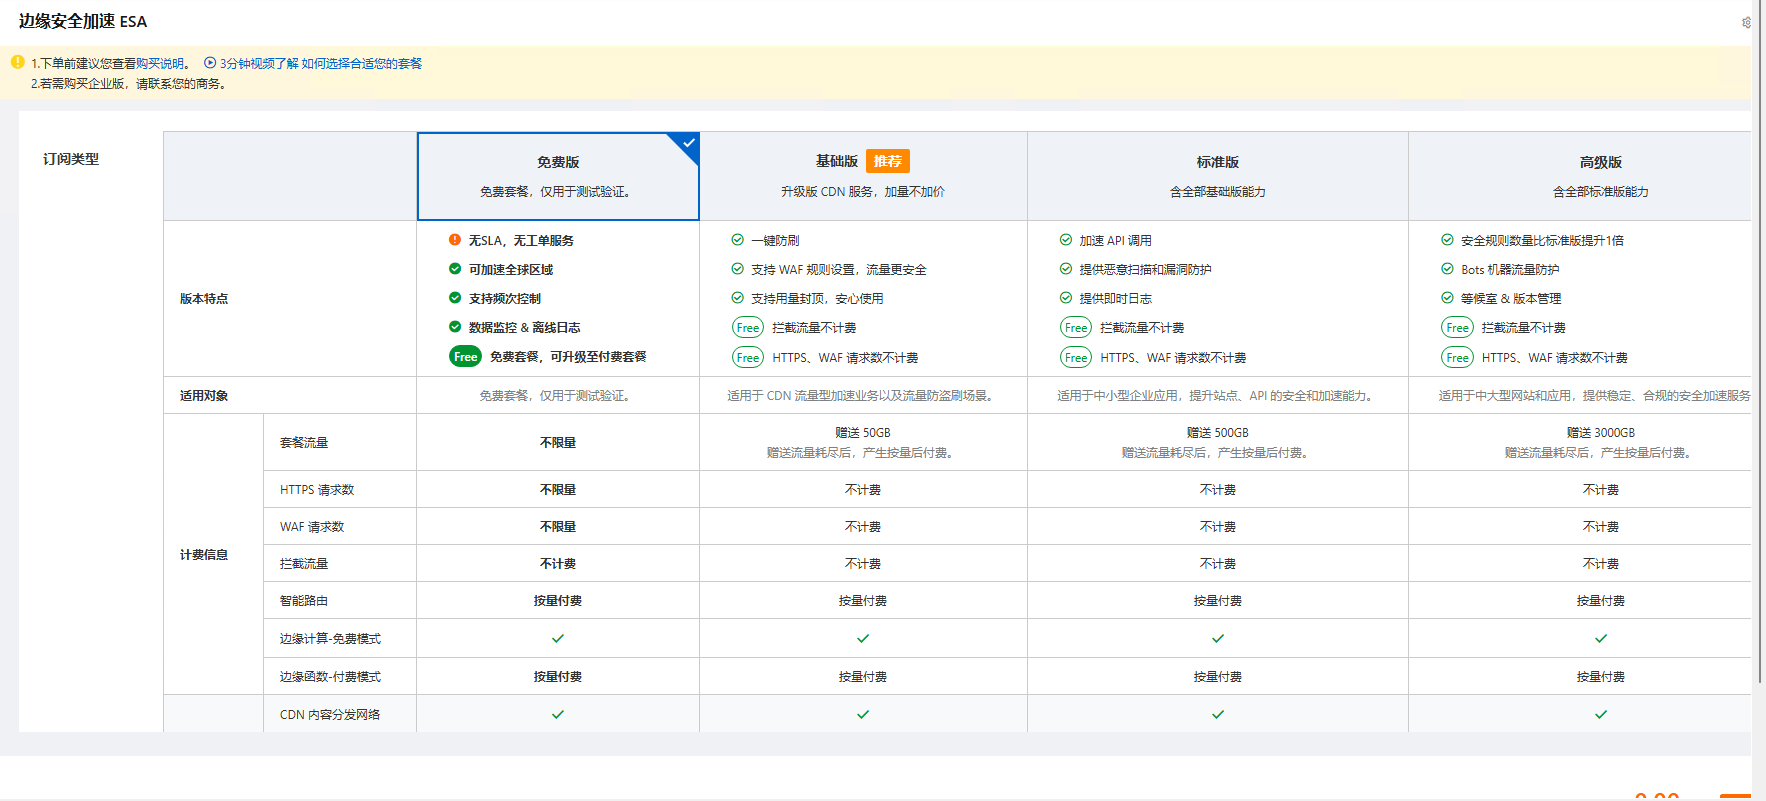The image size is (1766, 801).
Task: Click the red 无SLA warning icon
Action: coord(455,240)
